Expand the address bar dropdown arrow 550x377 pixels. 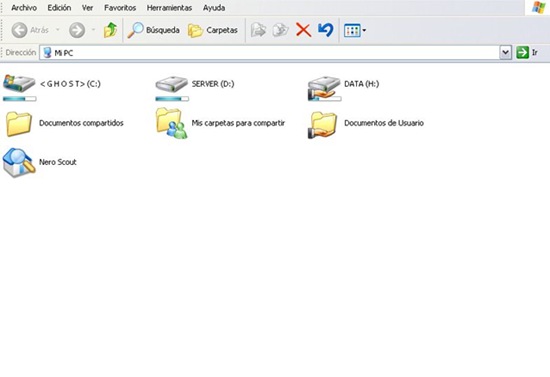click(505, 53)
